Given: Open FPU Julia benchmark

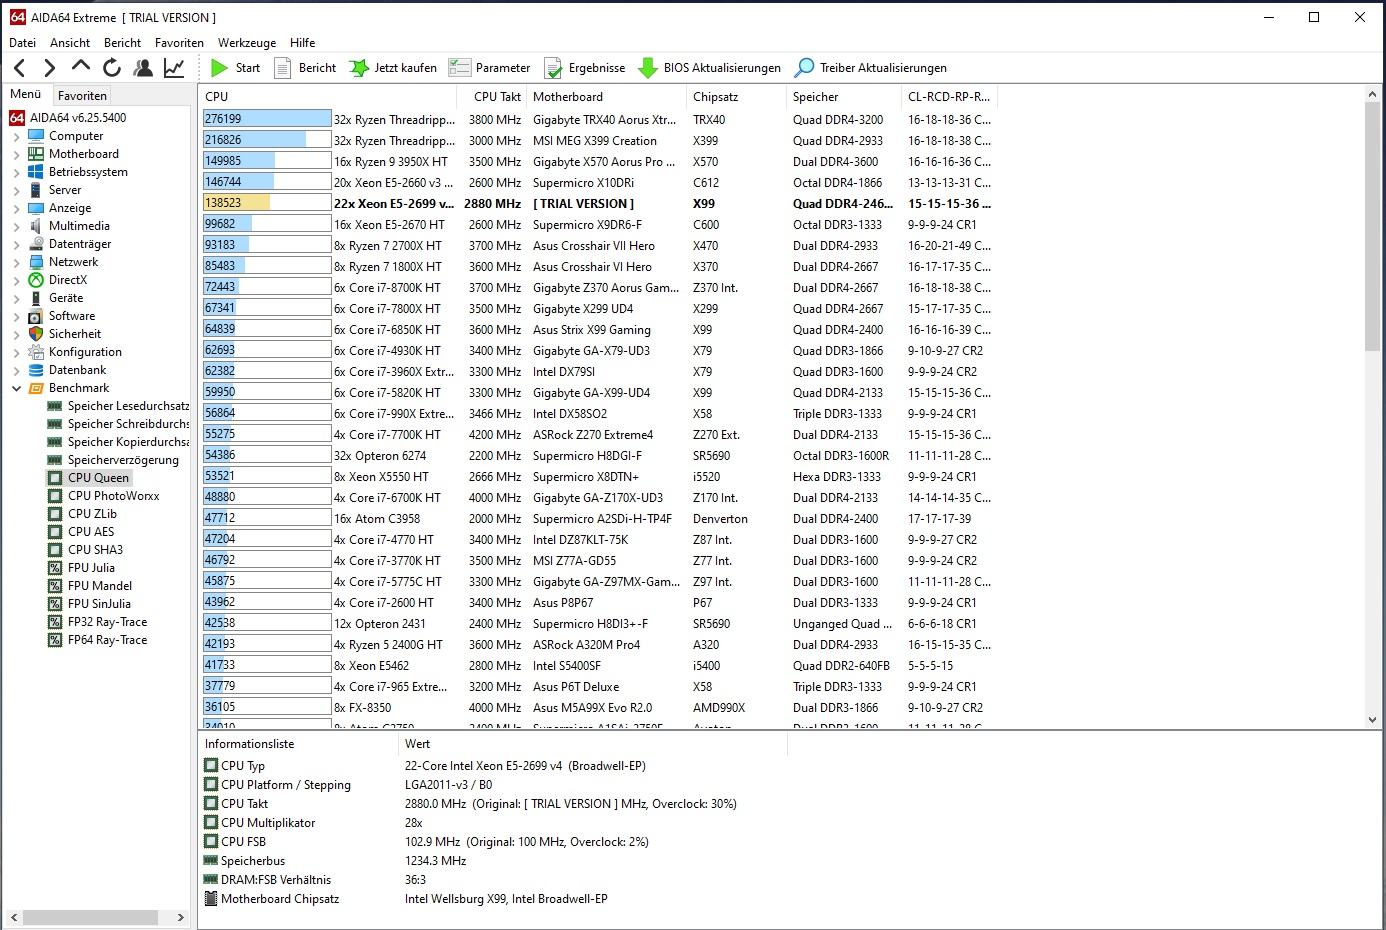Looking at the screenshot, I should click(91, 568).
